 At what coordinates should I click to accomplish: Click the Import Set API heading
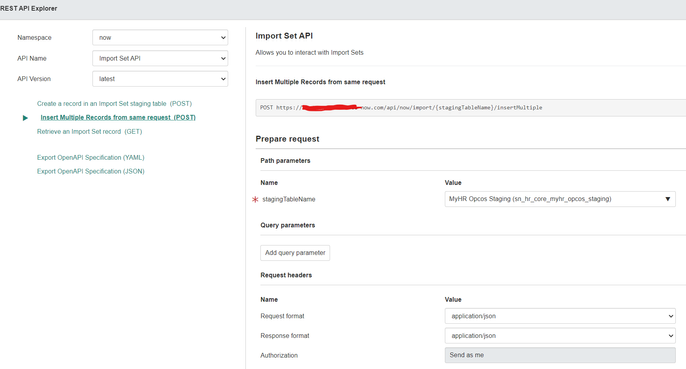click(x=284, y=36)
